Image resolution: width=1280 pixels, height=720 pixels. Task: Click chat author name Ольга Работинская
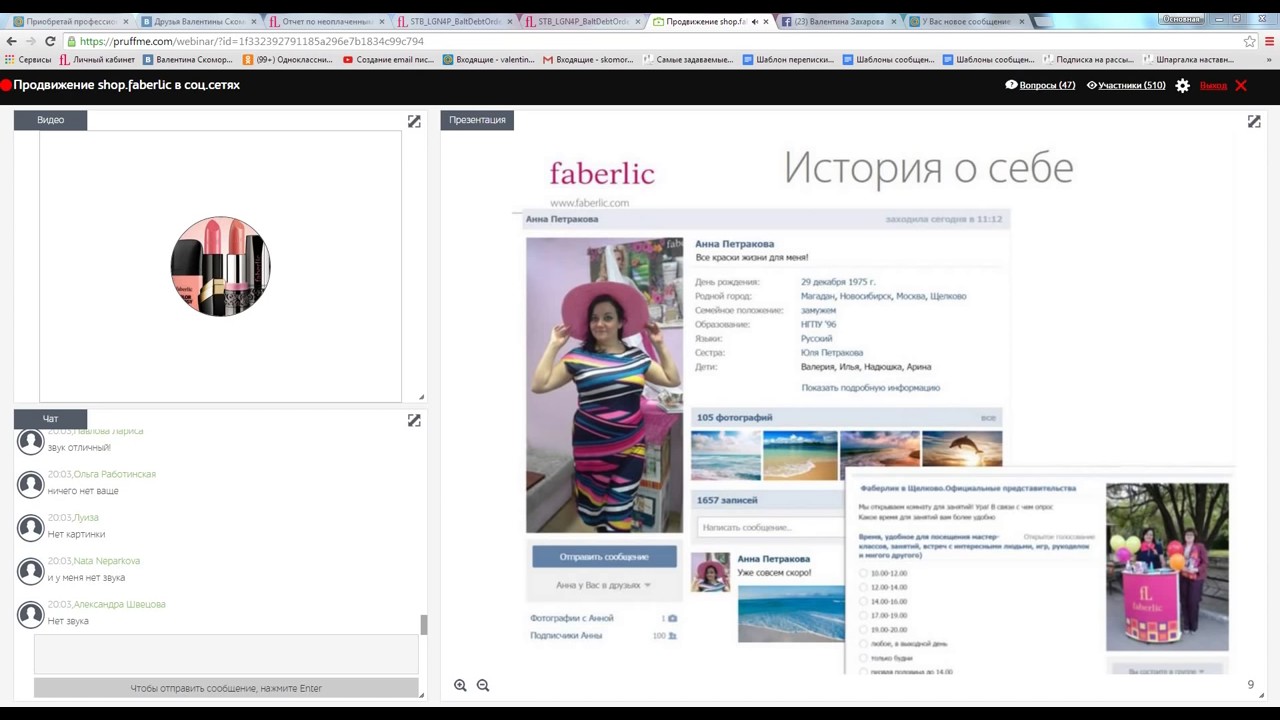(115, 474)
